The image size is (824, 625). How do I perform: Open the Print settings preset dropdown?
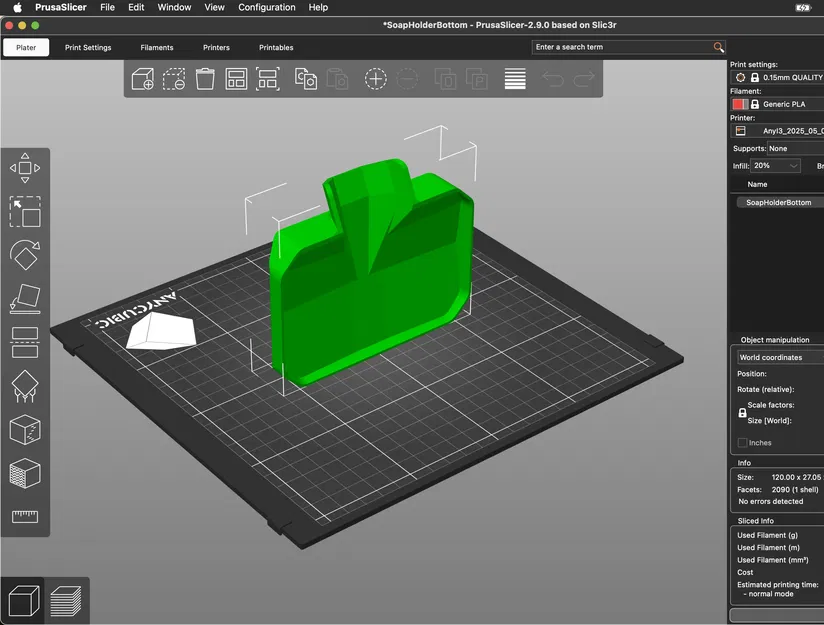tap(777, 77)
